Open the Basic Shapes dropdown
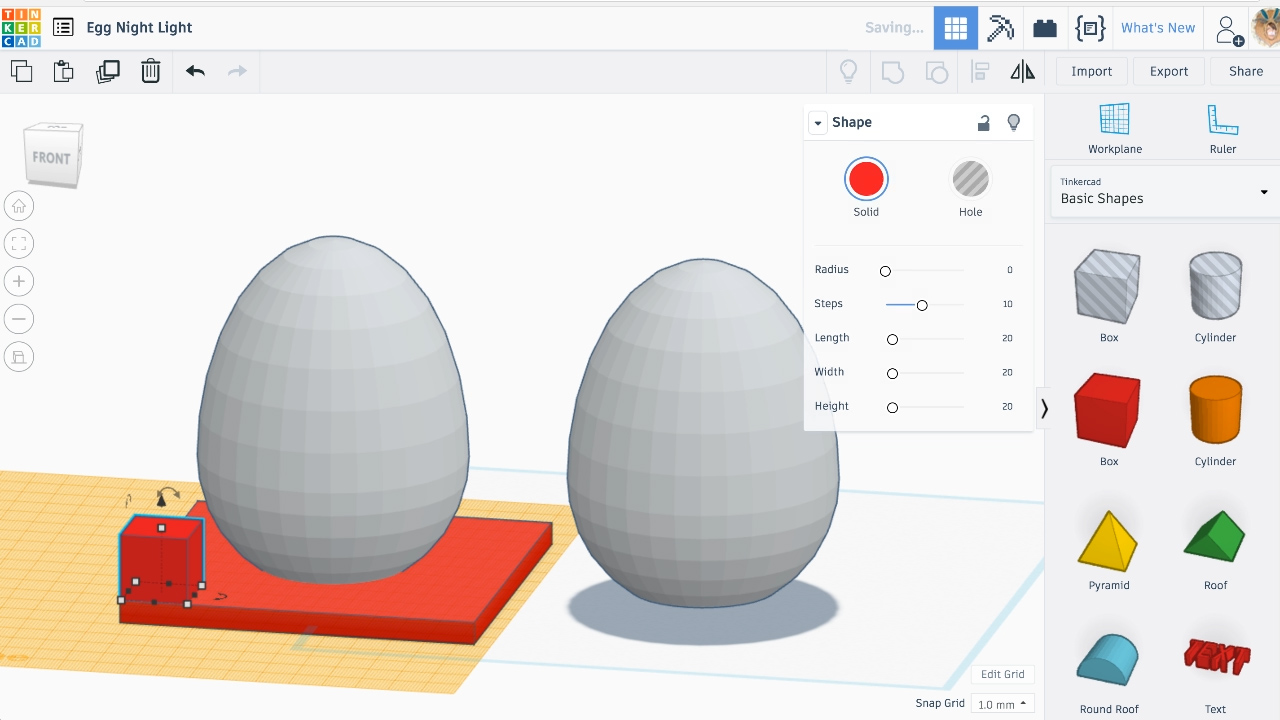Screen dimensions: 1280x720 pyautogui.click(x=1161, y=192)
